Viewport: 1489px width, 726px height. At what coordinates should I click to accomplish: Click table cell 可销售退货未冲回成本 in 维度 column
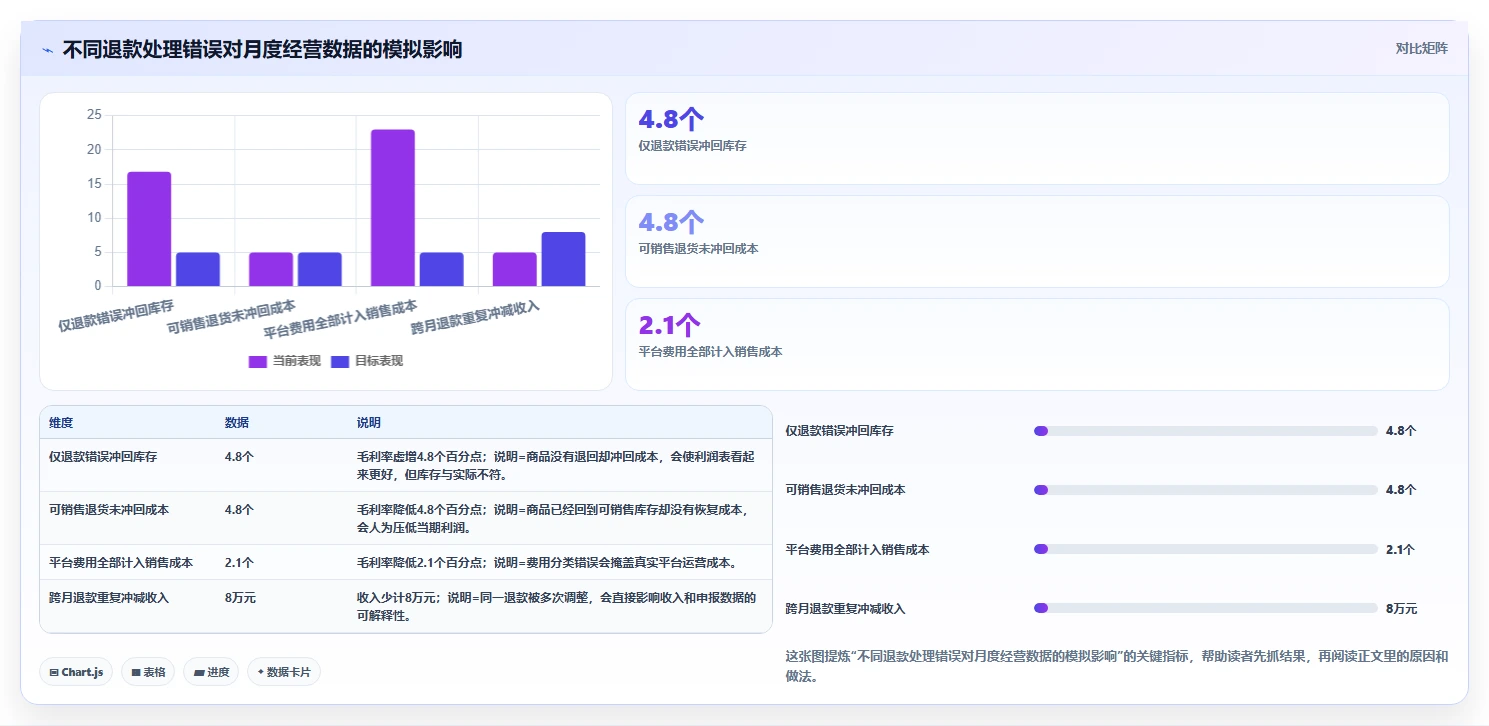click(109, 509)
